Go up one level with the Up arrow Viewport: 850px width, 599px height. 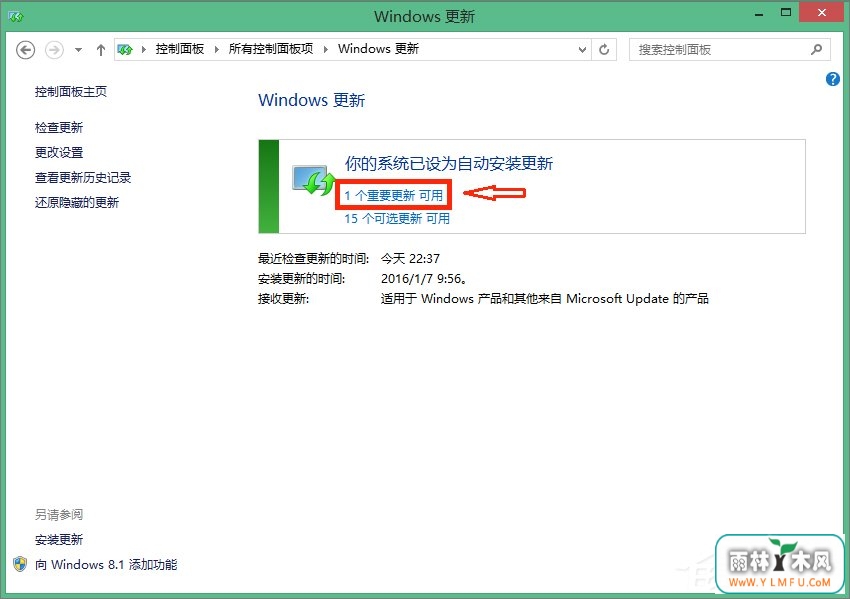[100, 50]
